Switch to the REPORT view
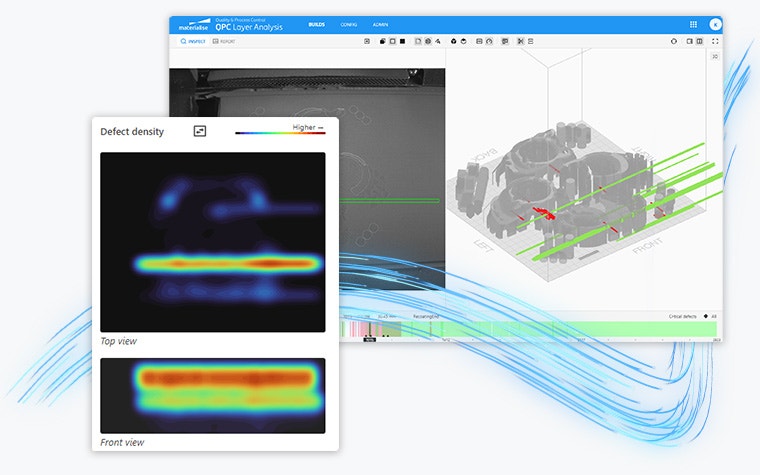 pos(225,41)
